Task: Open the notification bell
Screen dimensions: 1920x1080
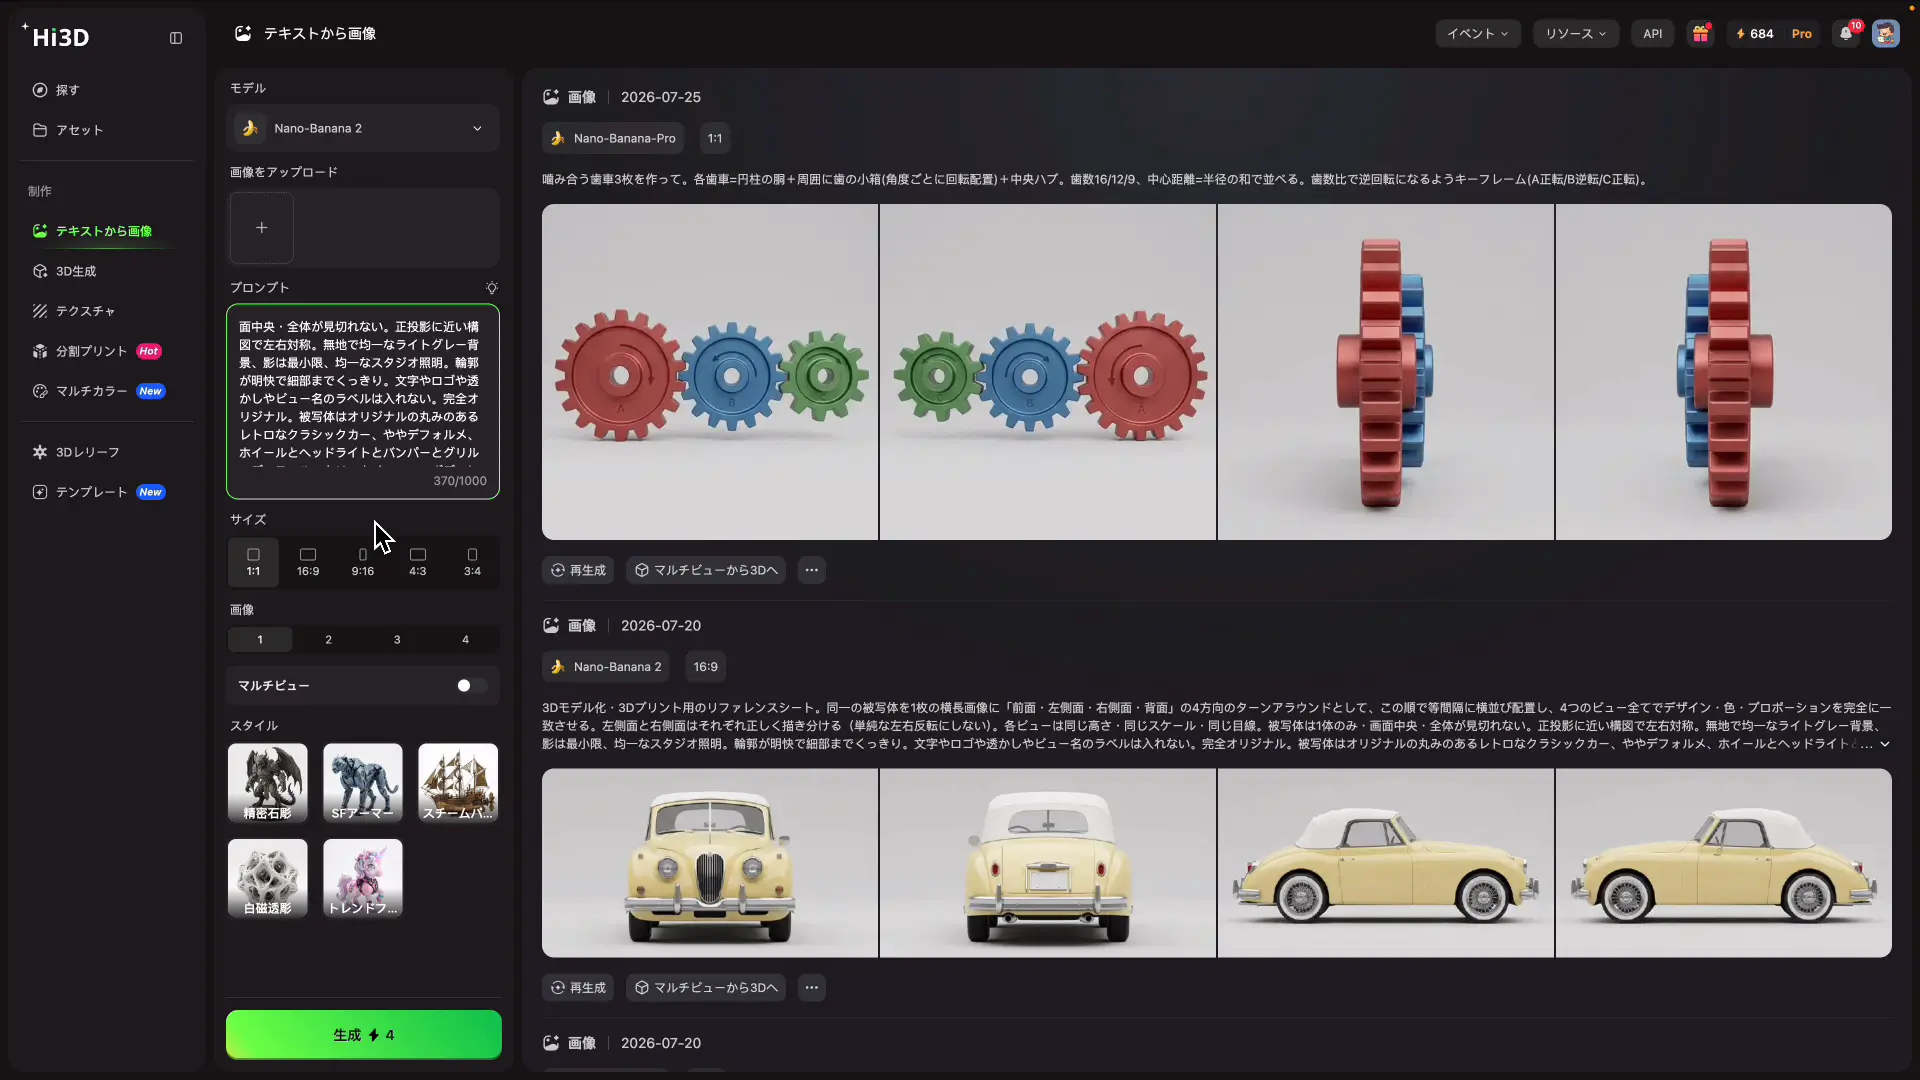Action: (1846, 34)
